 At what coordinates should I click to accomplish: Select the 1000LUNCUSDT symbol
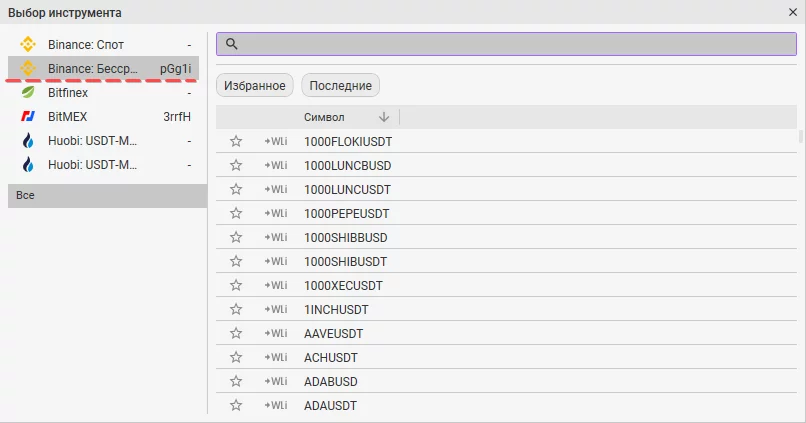tap(347, 190)
